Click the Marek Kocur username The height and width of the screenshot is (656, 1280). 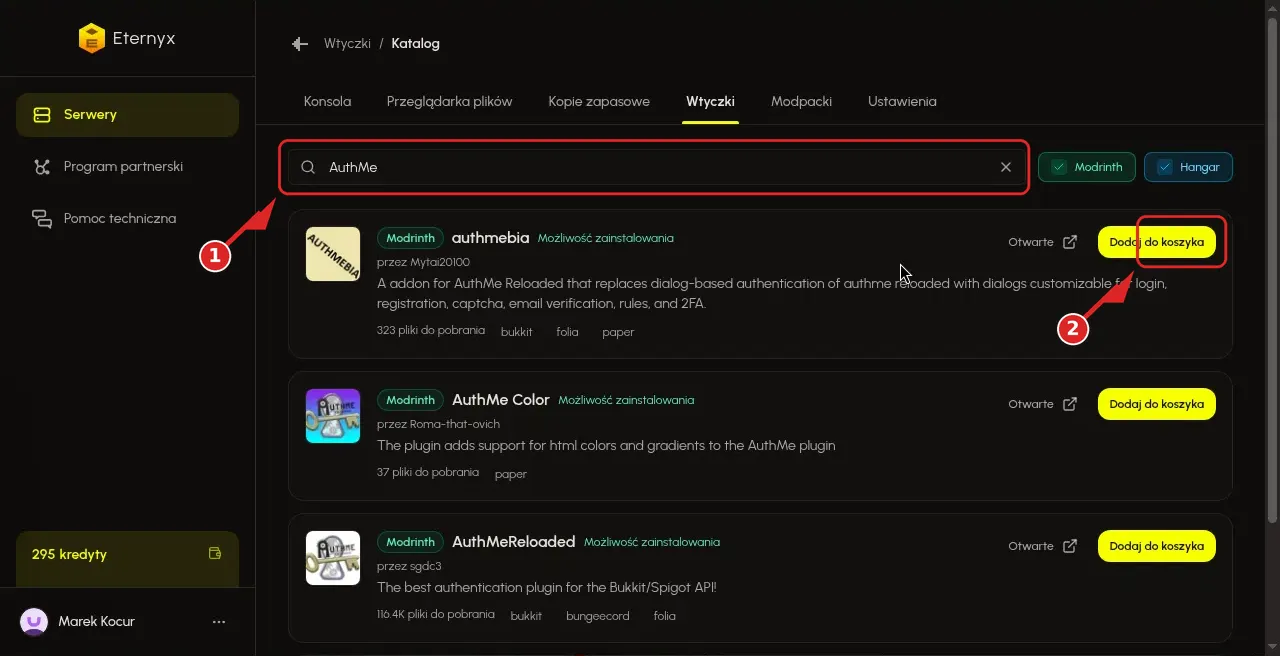click(97, 622)
